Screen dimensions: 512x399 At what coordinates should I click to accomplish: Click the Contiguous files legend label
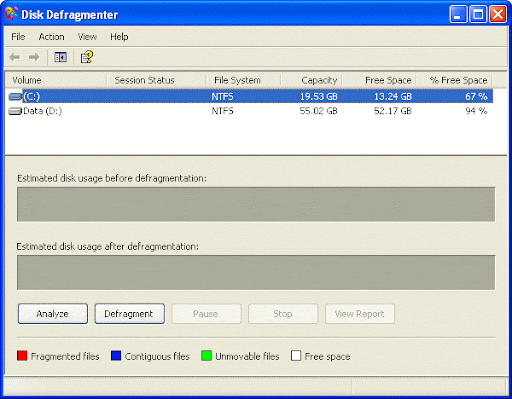[157, 357]
